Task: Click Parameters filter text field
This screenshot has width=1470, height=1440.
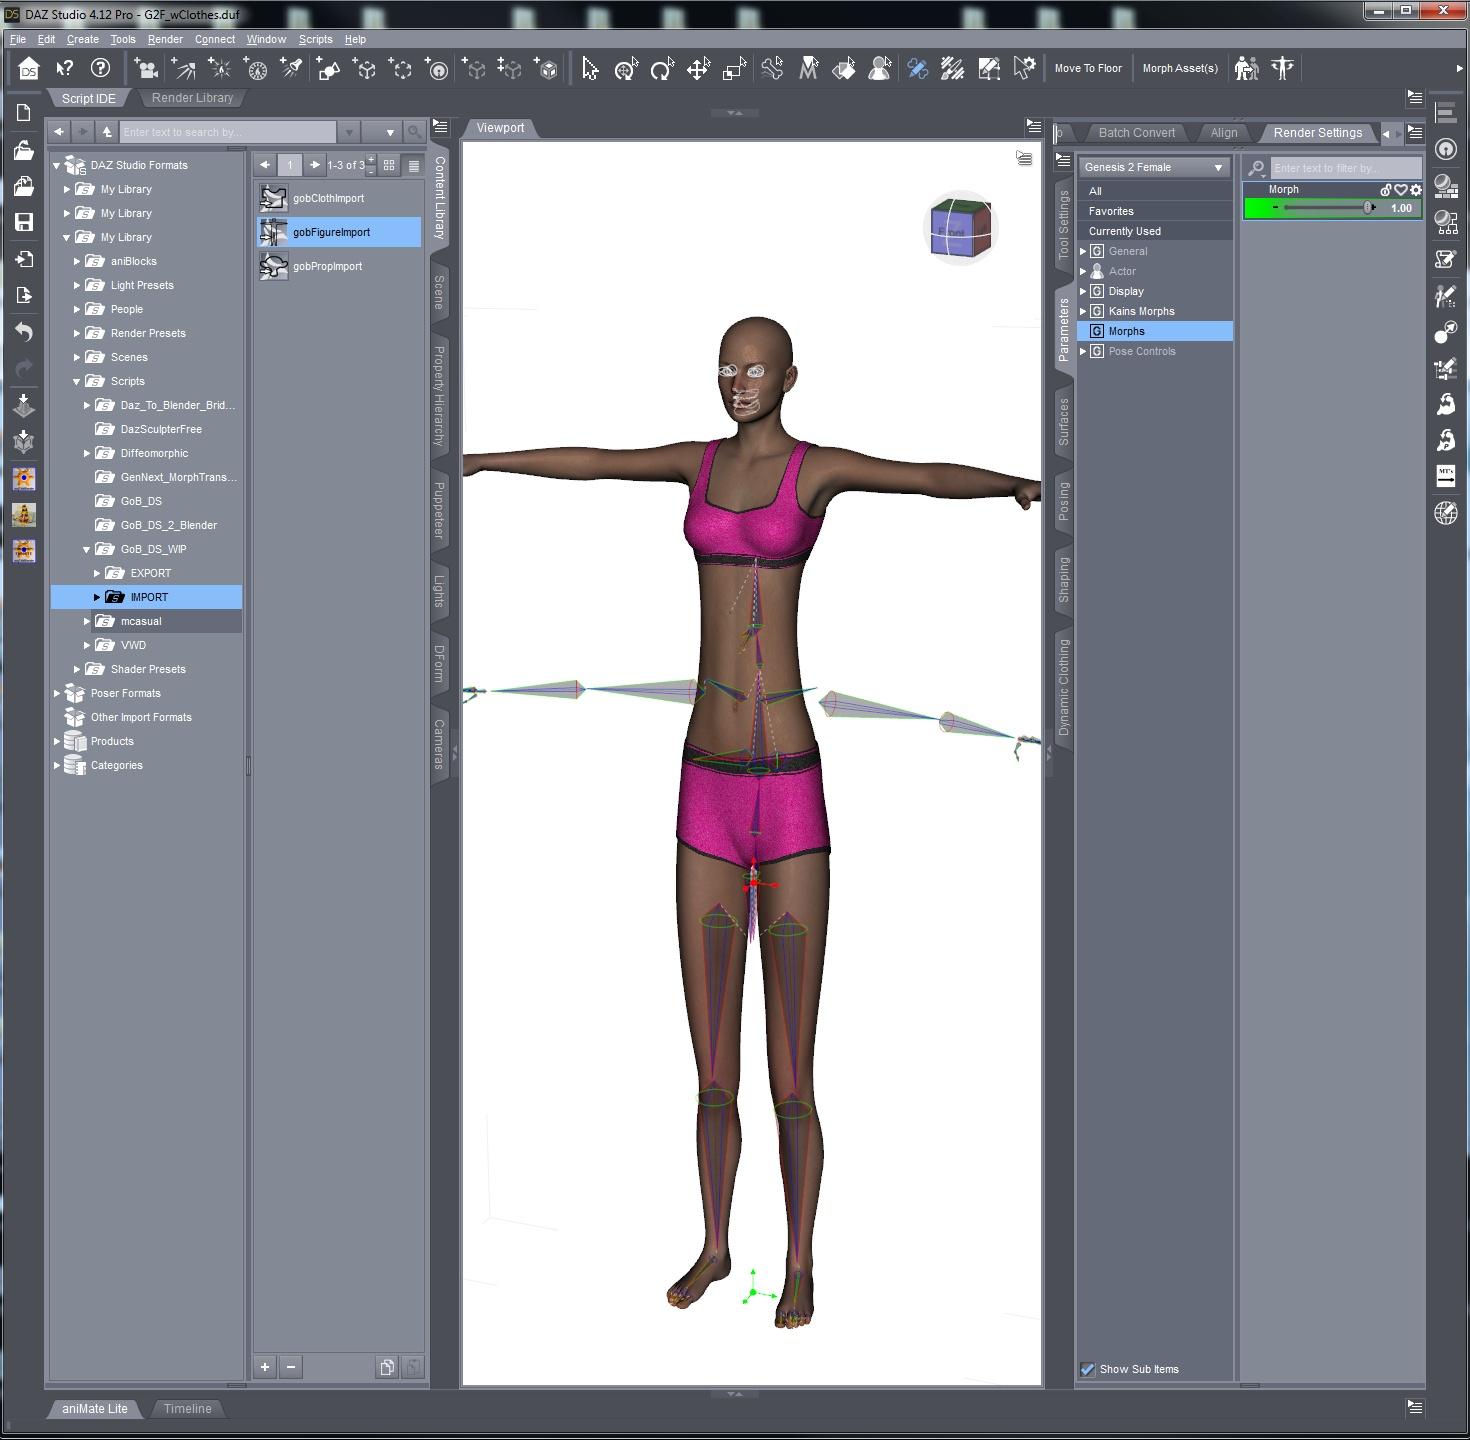Action: point(1345,168)
